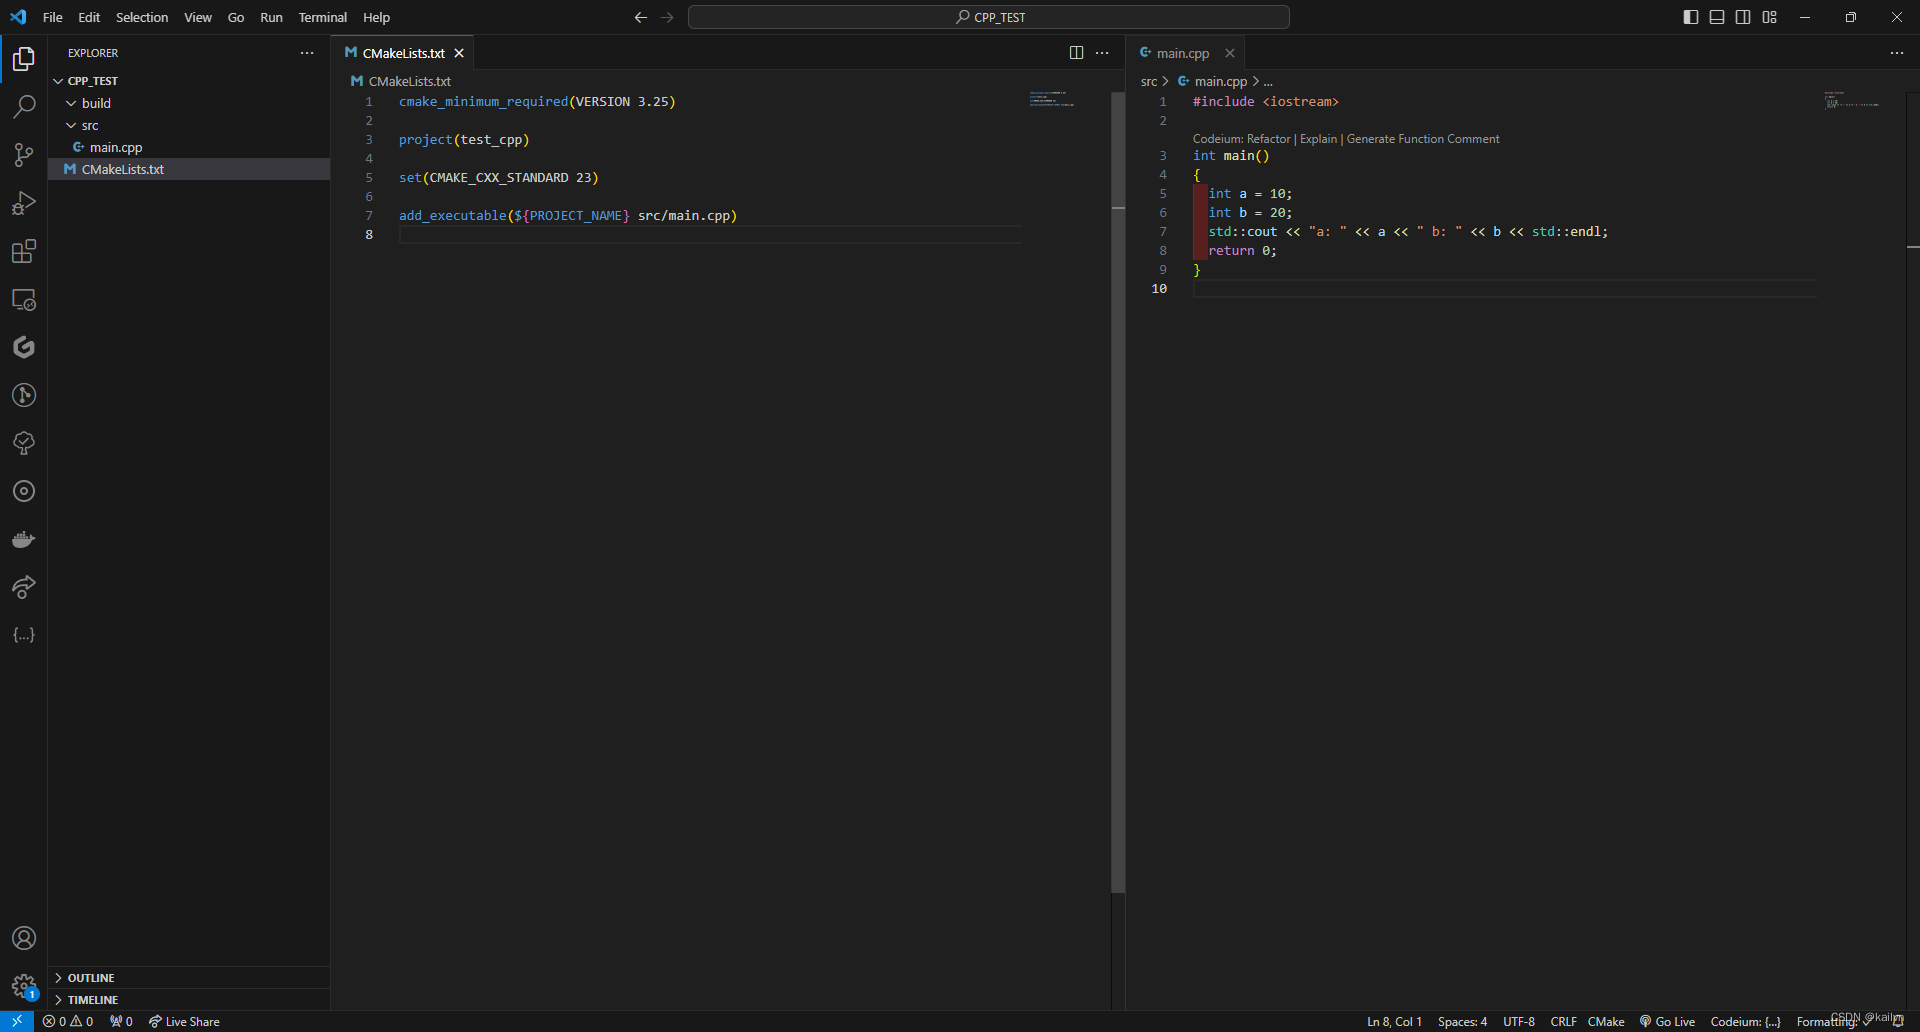Open the Terminal menu
Screen dimensions: 1920x1032
(x=322, y=17)
